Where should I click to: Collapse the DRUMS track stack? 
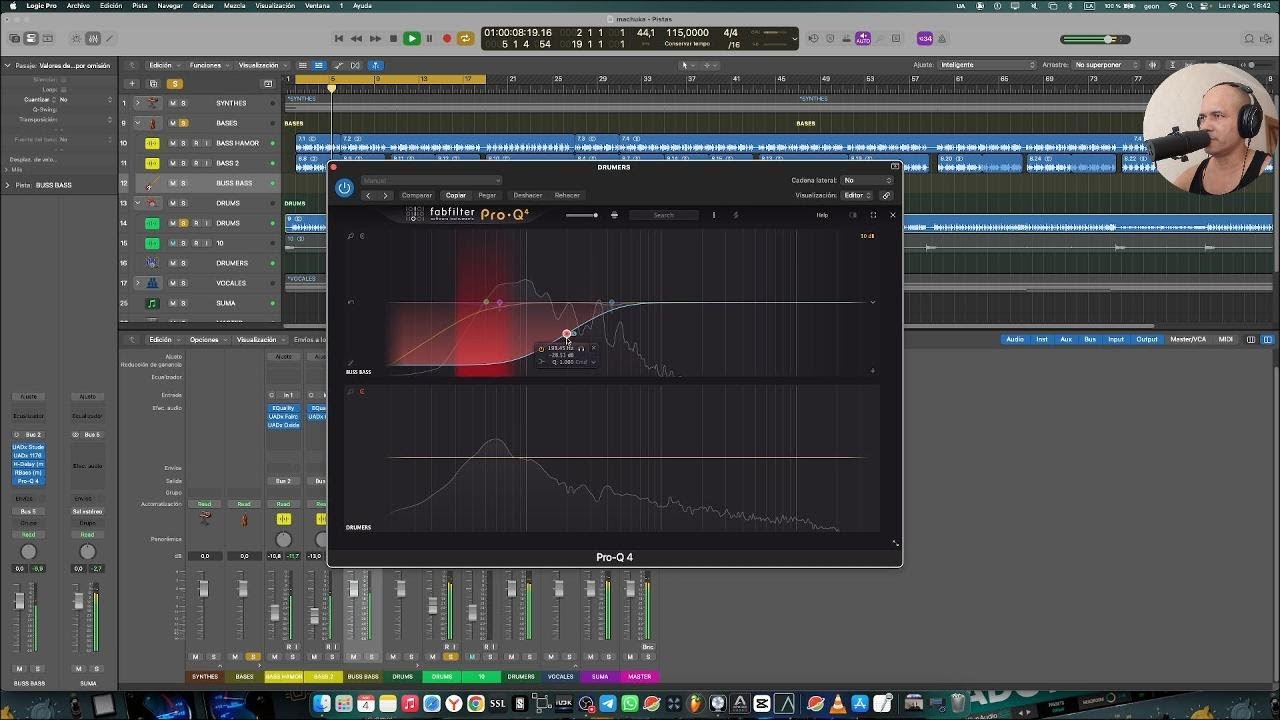138,203
